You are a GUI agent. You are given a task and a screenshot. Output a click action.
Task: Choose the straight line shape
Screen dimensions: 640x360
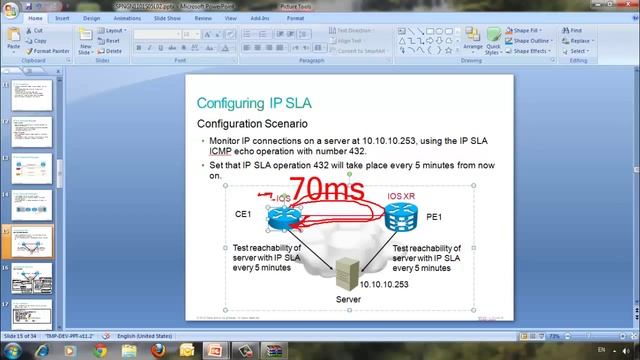[x=411, y=31]
